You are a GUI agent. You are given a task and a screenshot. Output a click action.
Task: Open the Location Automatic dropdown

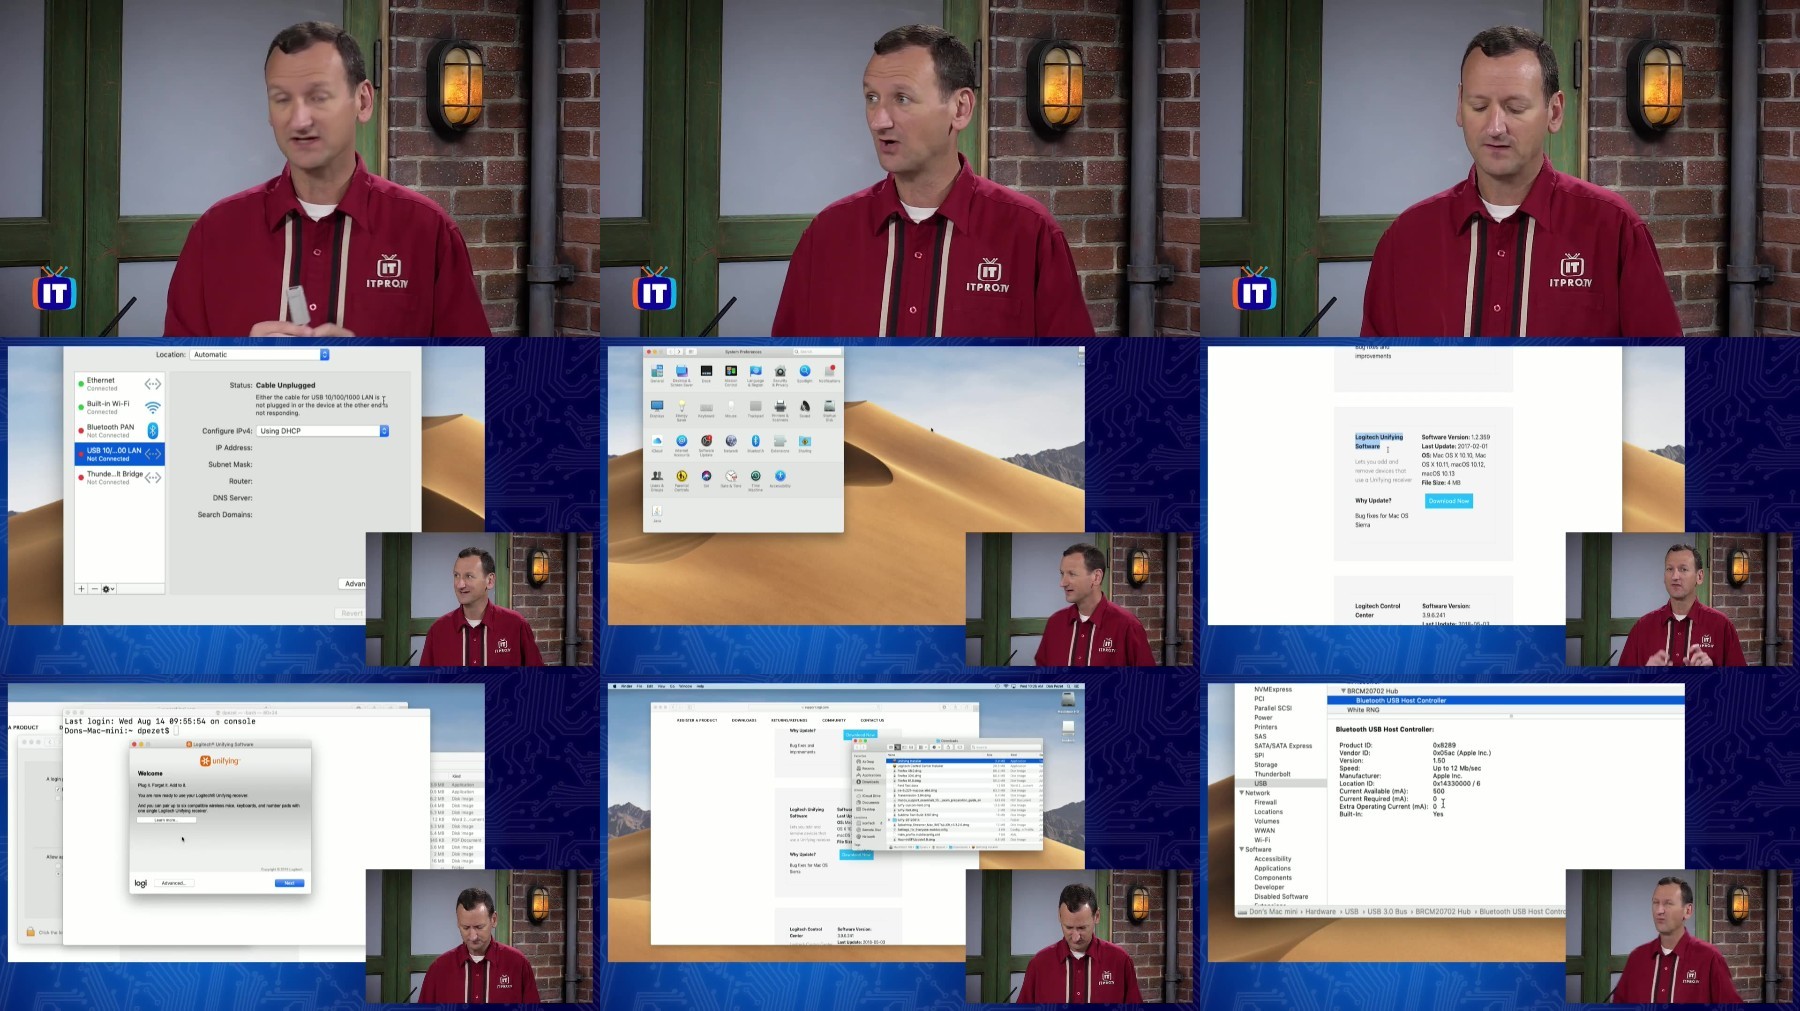point(260,354)
